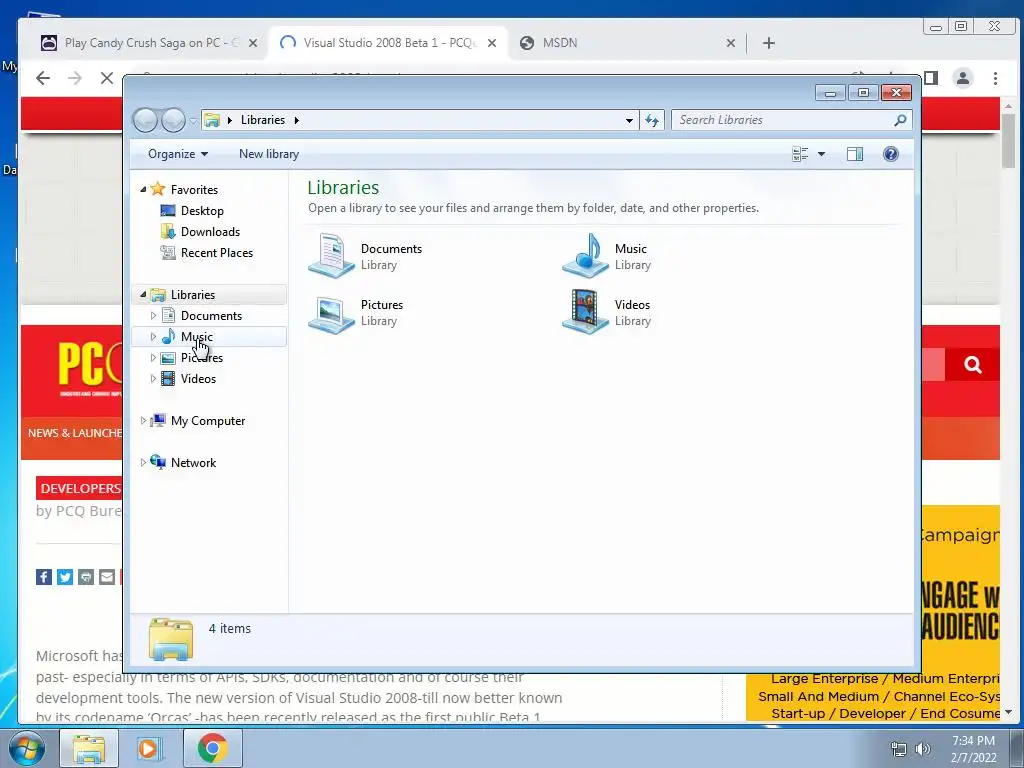Go back in Explorer
This screenshot has height=768, width=1024.
[x=145, y=120]
